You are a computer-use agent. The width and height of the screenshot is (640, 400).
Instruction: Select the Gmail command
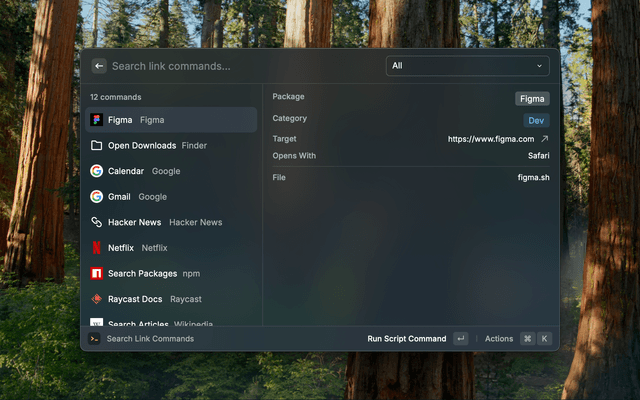coord(171,197)
